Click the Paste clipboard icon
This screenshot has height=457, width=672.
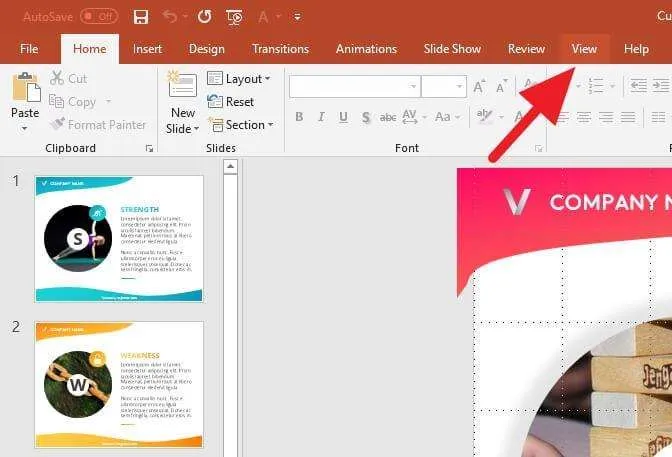(x=26, y=88)
